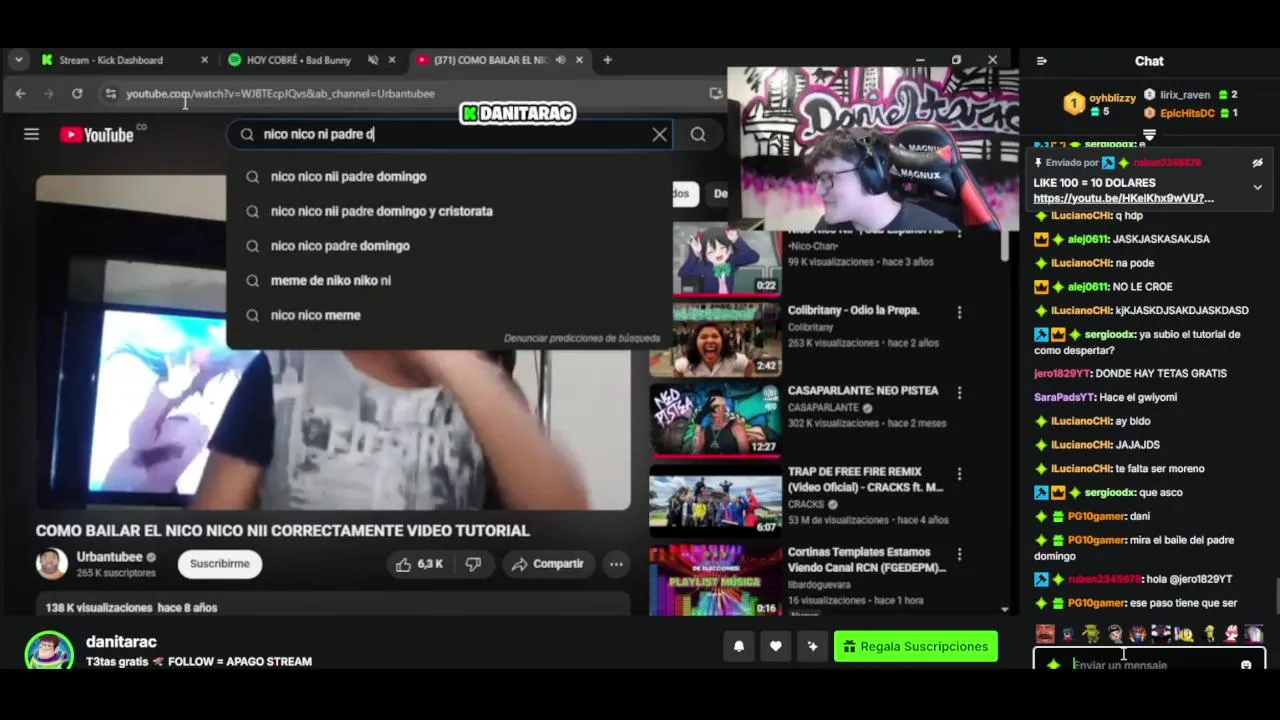Open options for CASAPARLANTE video

[959, 393]
